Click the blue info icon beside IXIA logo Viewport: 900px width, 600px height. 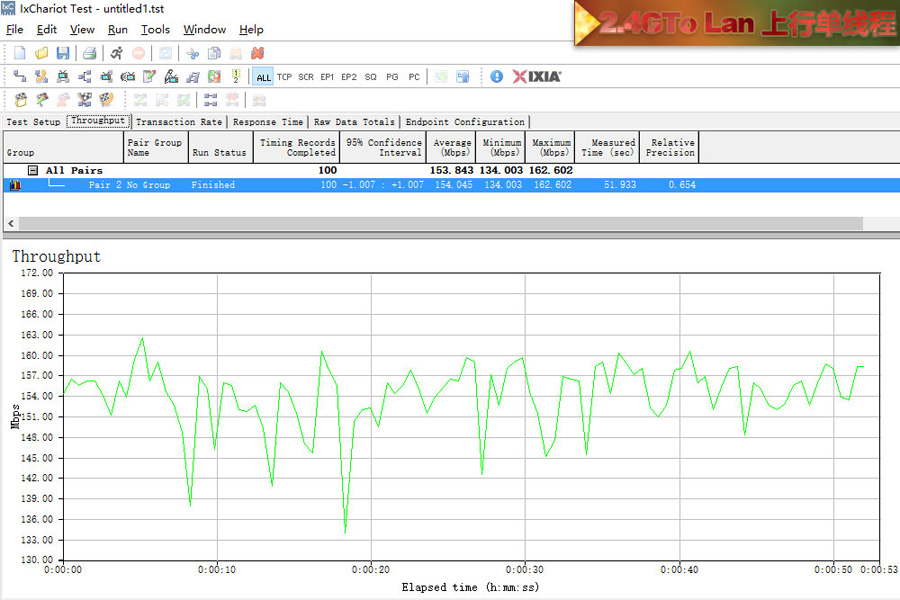497,76
